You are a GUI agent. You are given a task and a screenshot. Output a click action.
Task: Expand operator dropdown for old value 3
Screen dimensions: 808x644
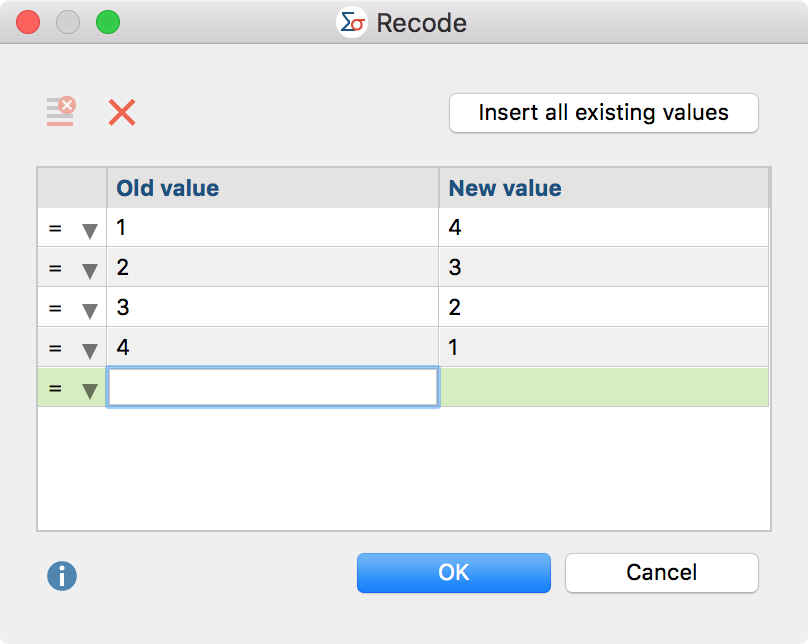89,310
